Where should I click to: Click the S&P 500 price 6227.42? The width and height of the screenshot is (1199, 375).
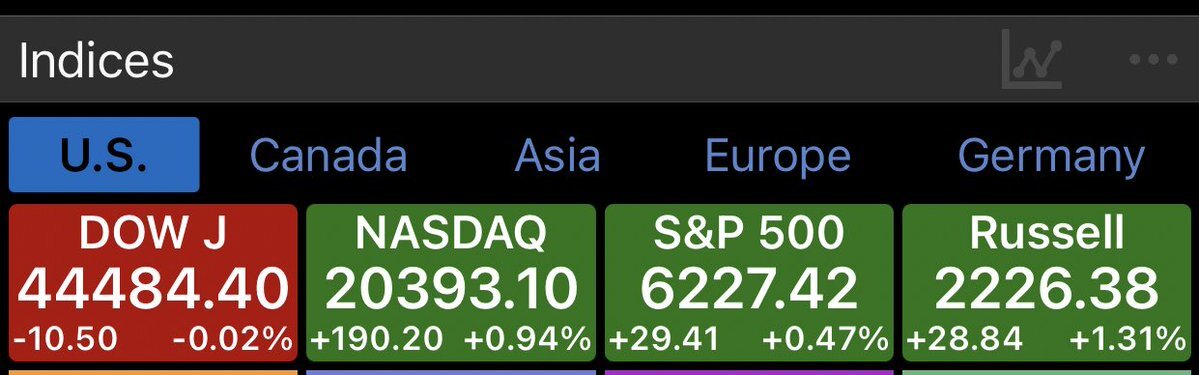coord(749,289)
